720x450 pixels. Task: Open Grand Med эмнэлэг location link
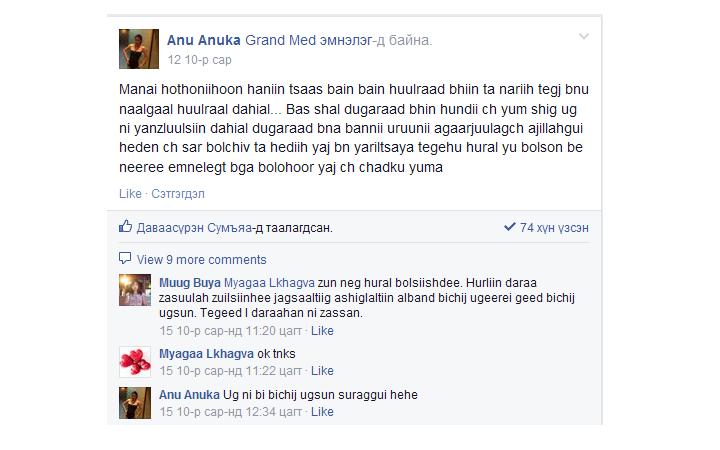point(310,40)
